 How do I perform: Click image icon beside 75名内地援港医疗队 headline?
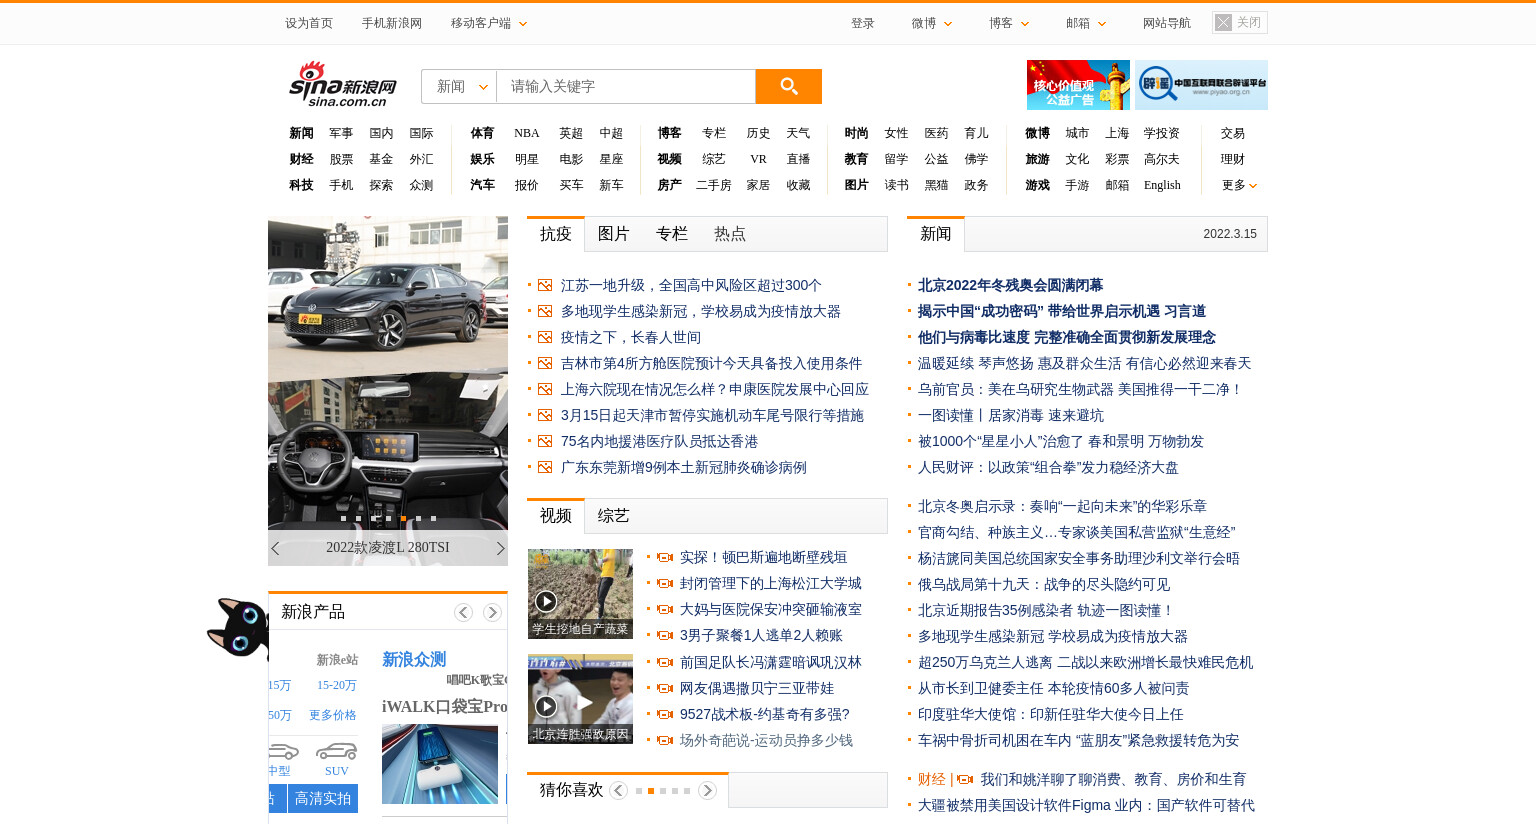(x=545, y=441)
